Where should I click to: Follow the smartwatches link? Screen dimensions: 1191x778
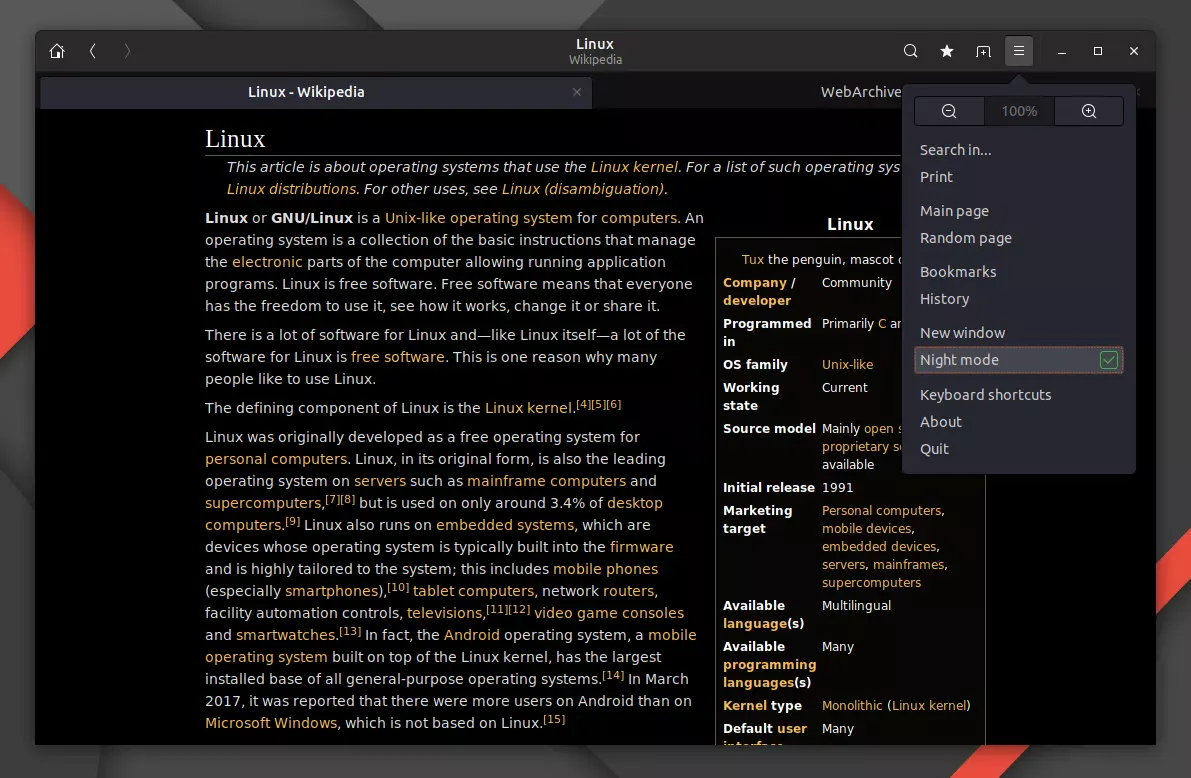coord(286,635)
